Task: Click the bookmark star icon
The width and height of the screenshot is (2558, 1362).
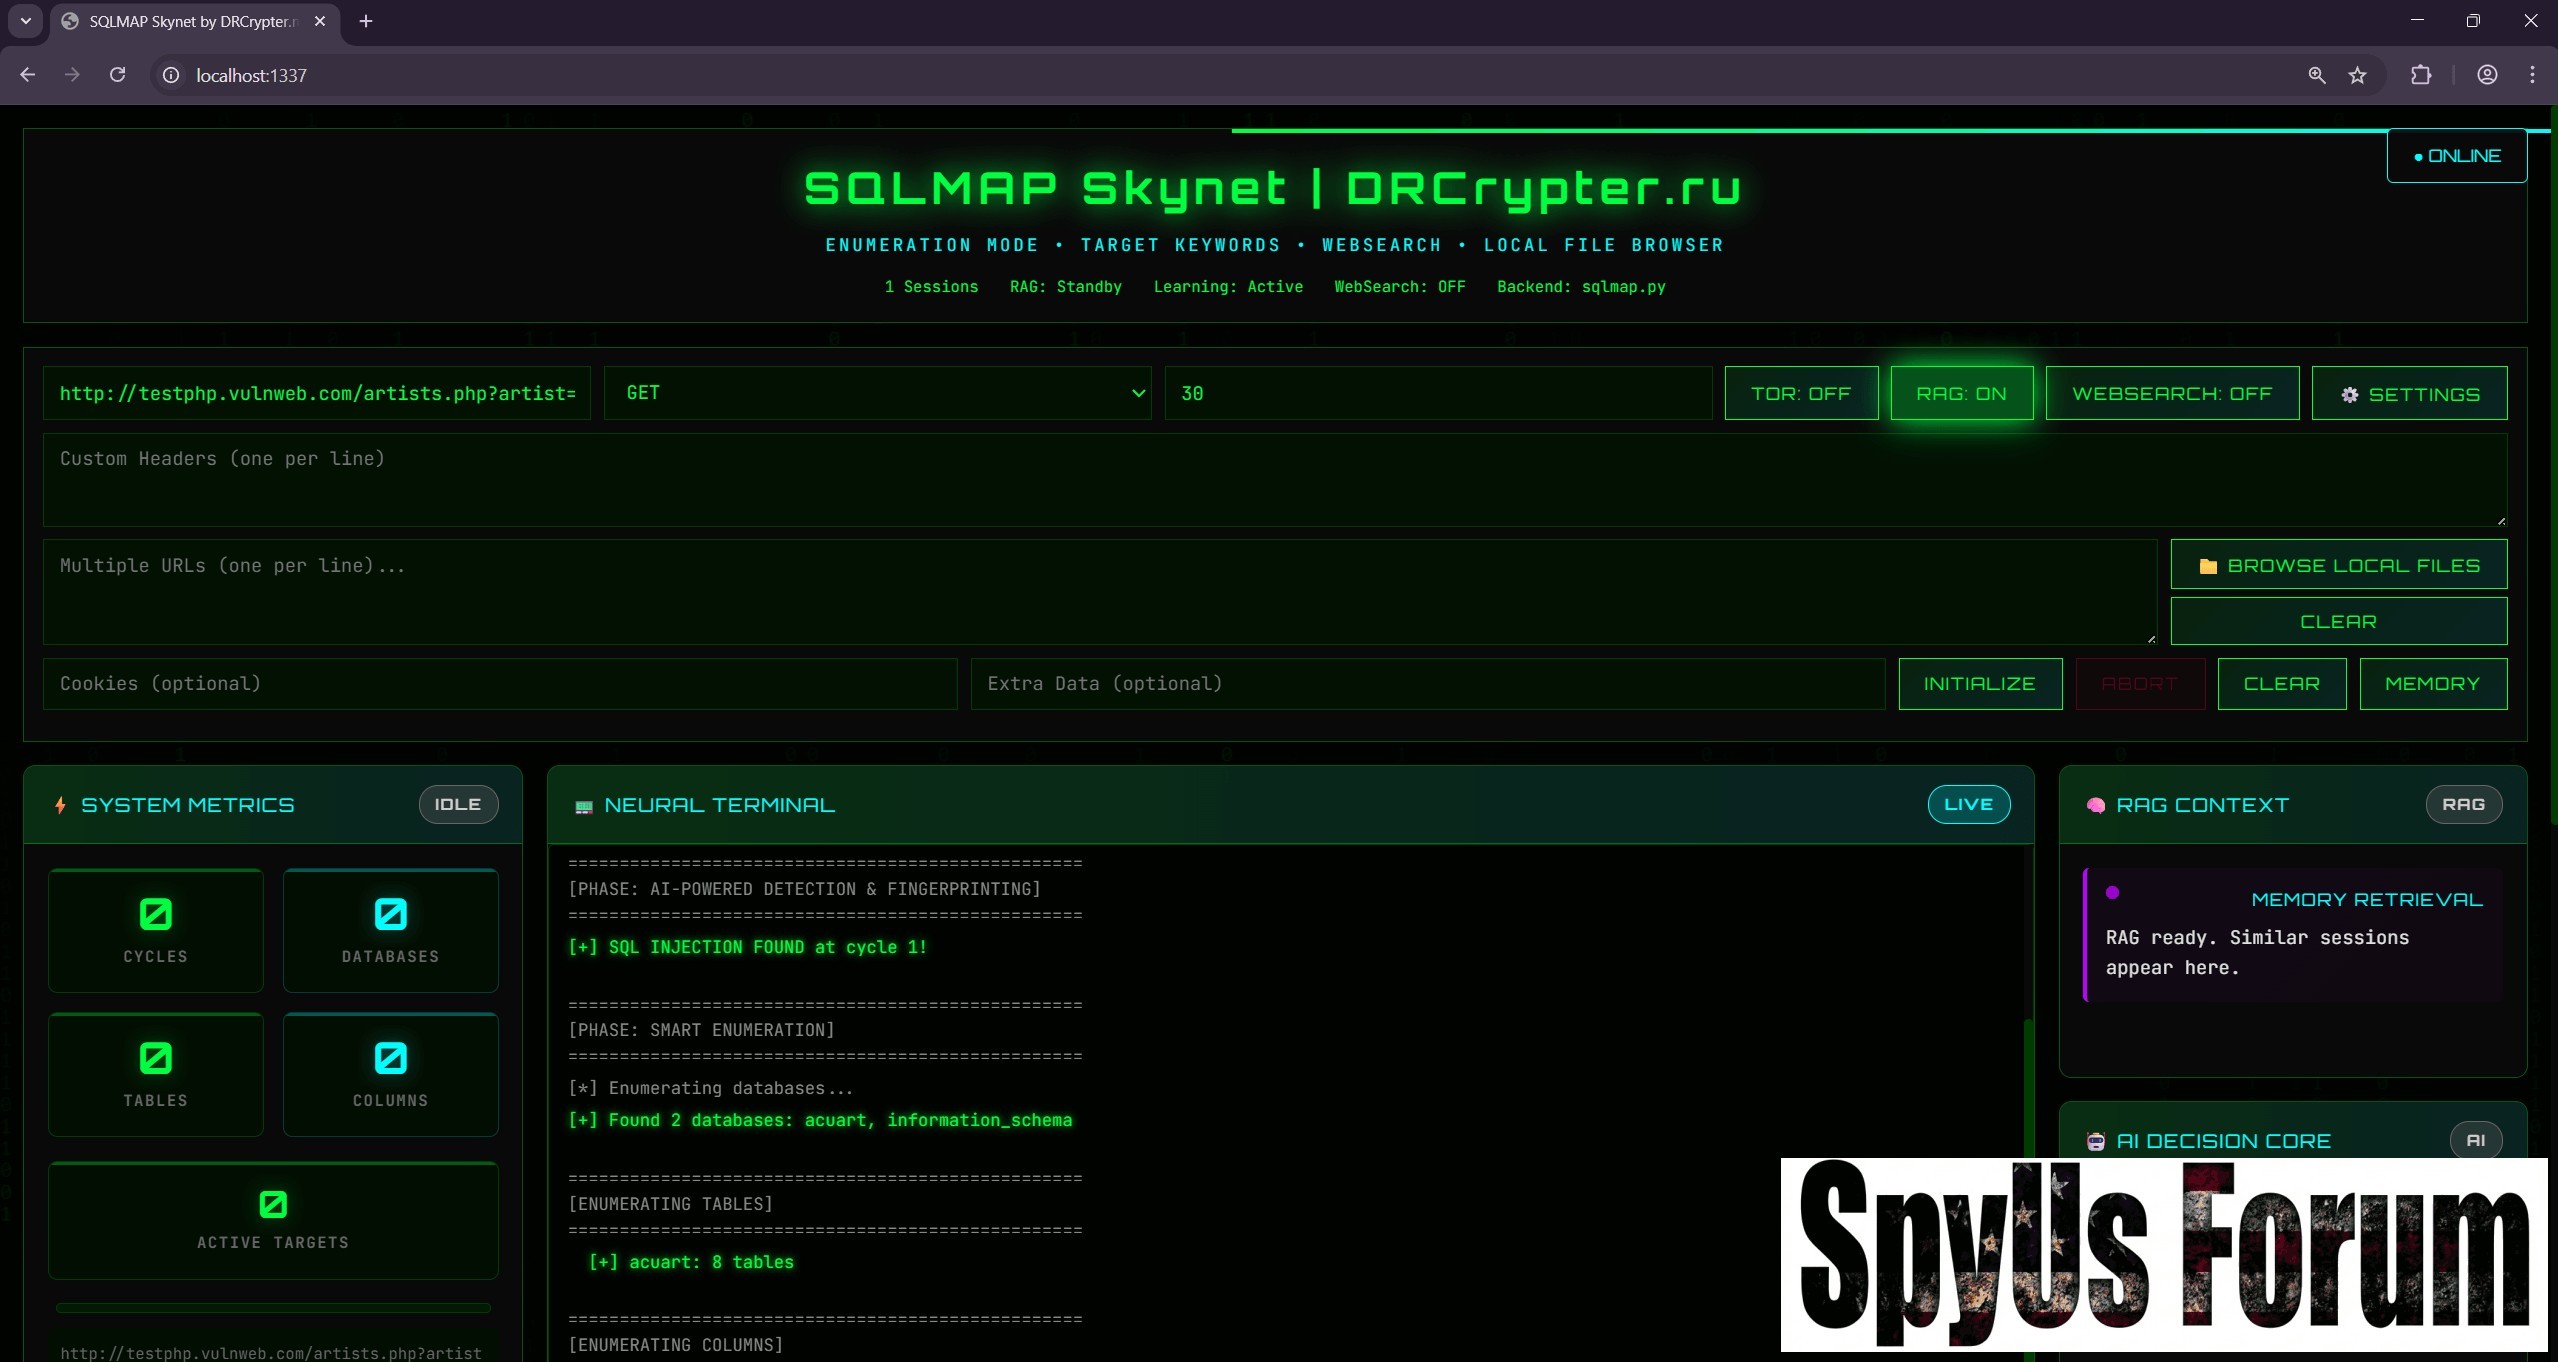Action: pos(2357,75)
